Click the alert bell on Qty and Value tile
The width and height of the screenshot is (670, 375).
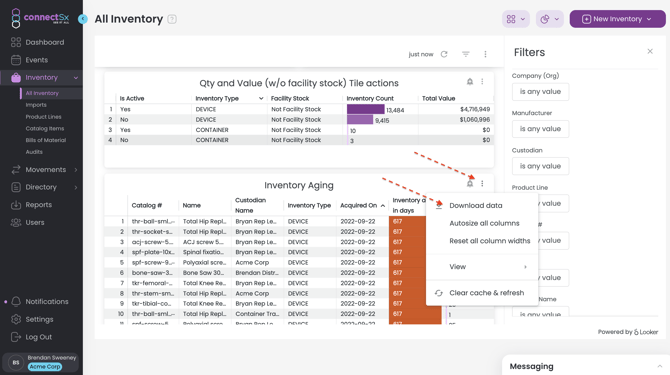470,82
